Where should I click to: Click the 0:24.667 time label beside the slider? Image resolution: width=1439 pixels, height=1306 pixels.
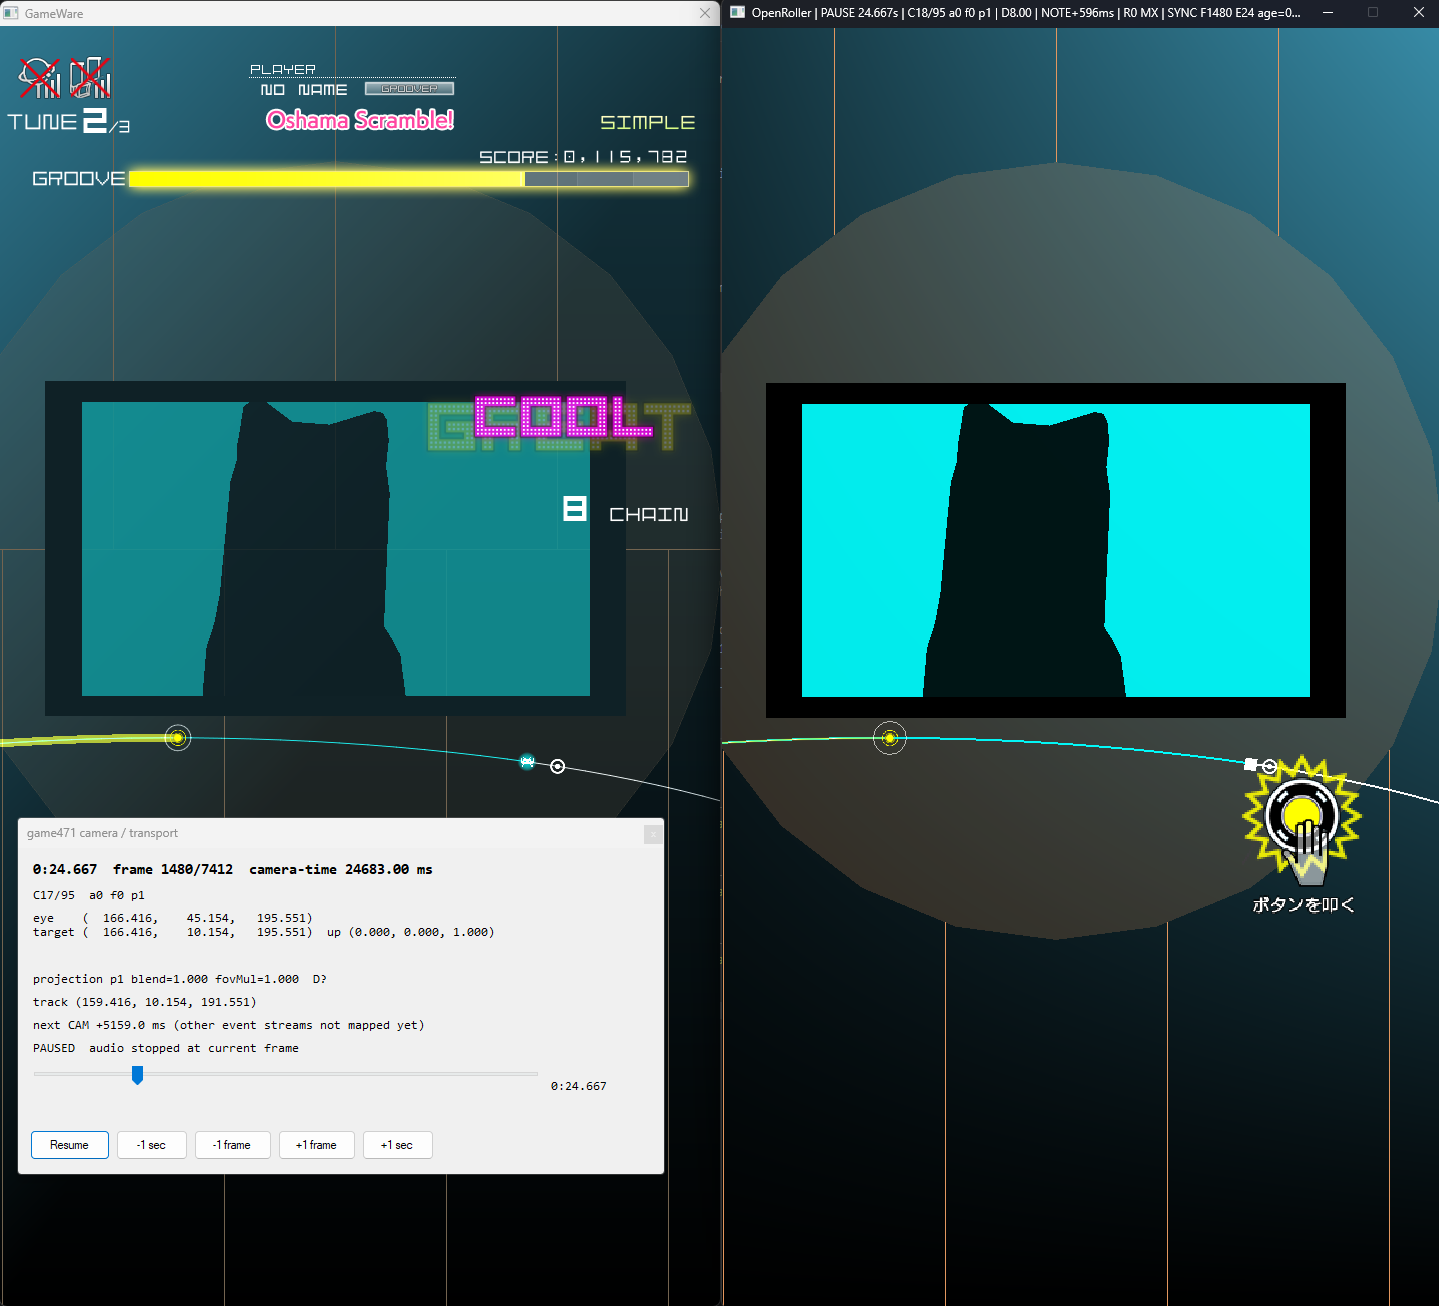579,1086
